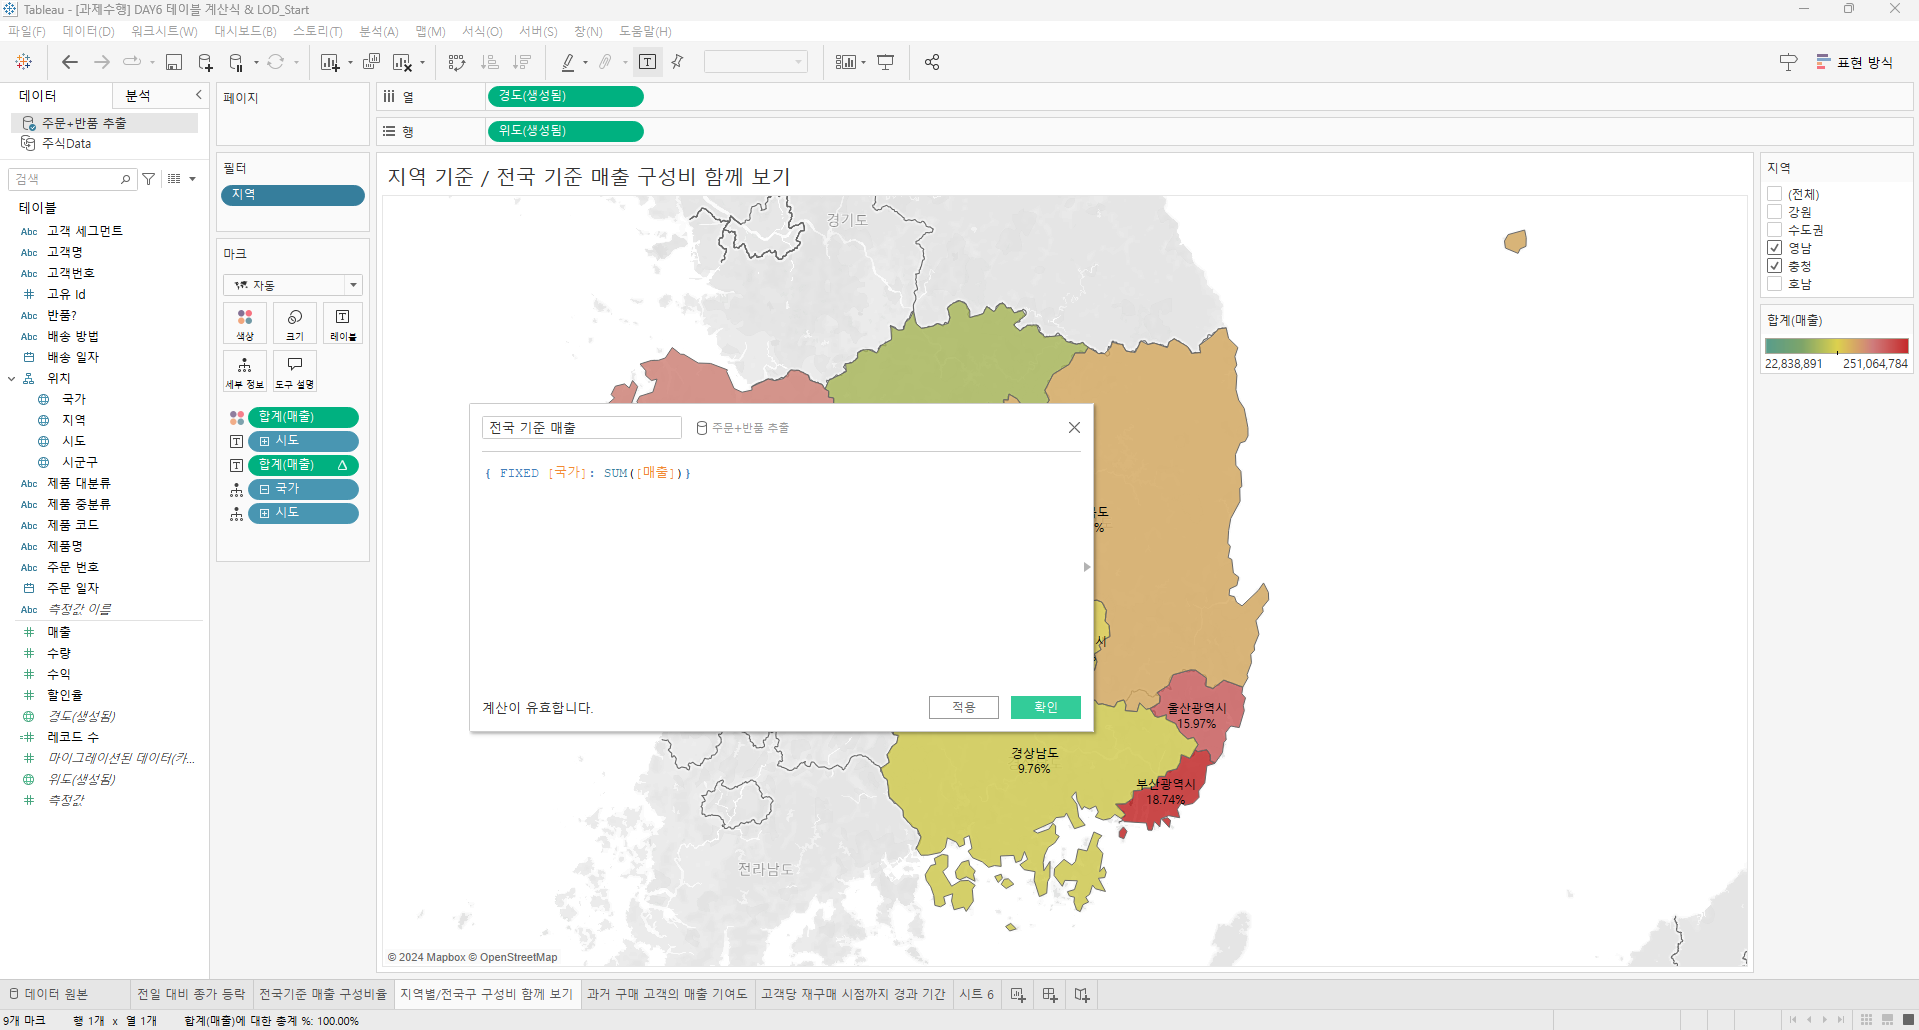This screenshot has height=1030, width=1919.
Task: Click the fix axes pin icon
Action: 678,62
